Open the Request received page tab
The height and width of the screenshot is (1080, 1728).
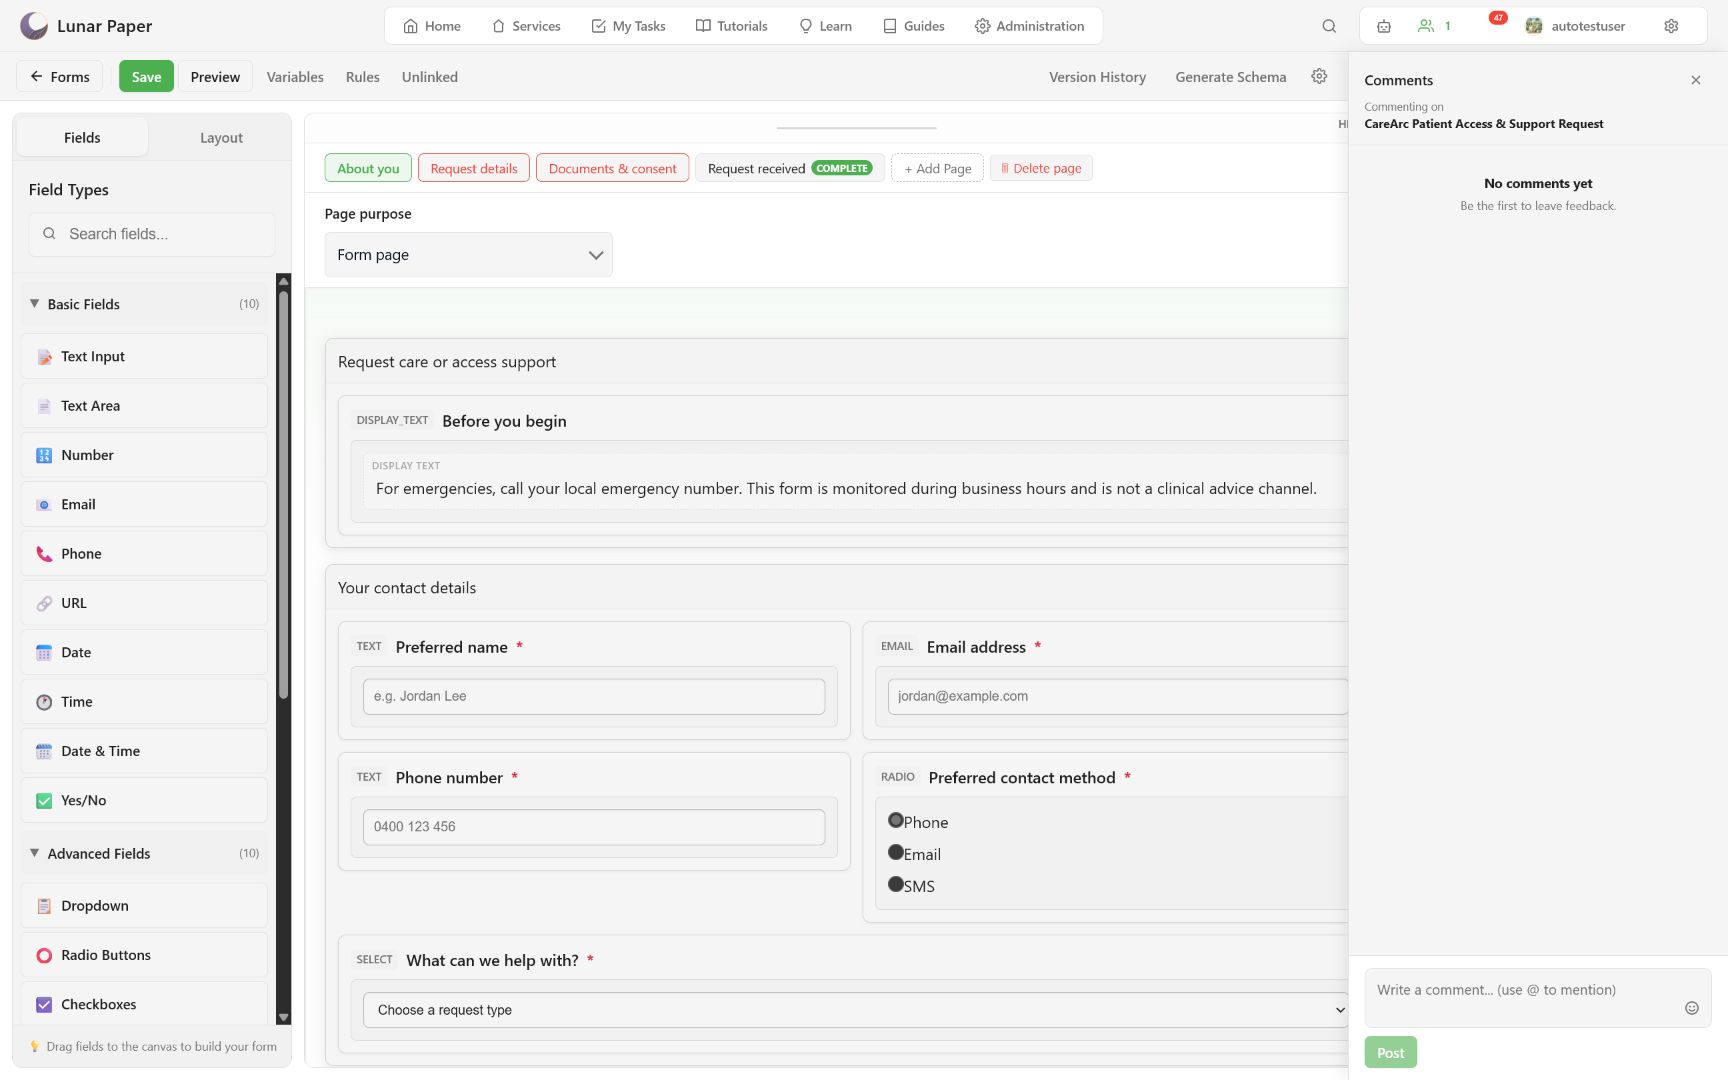pos(789,168)
